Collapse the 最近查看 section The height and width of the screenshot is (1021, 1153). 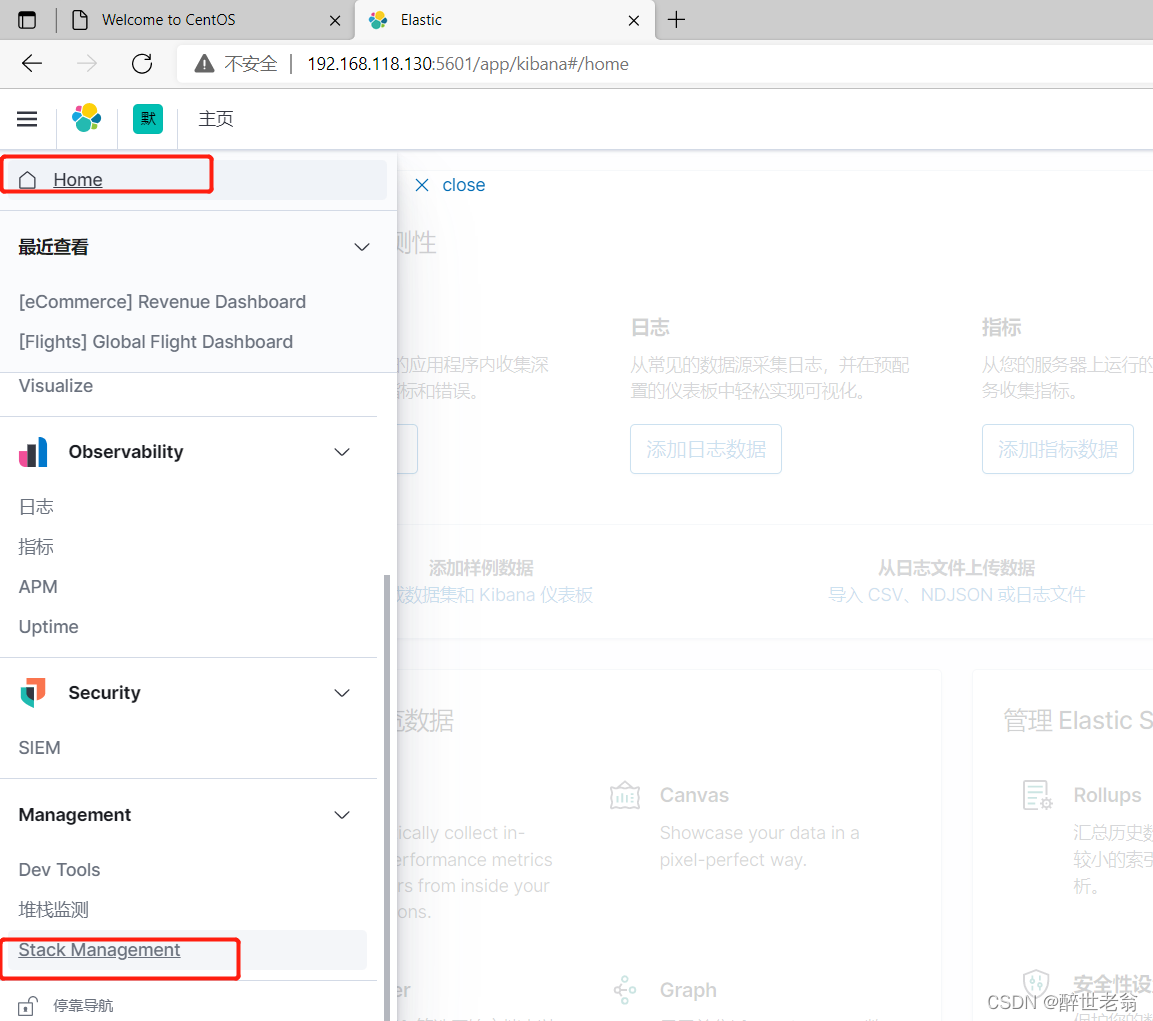362,247
